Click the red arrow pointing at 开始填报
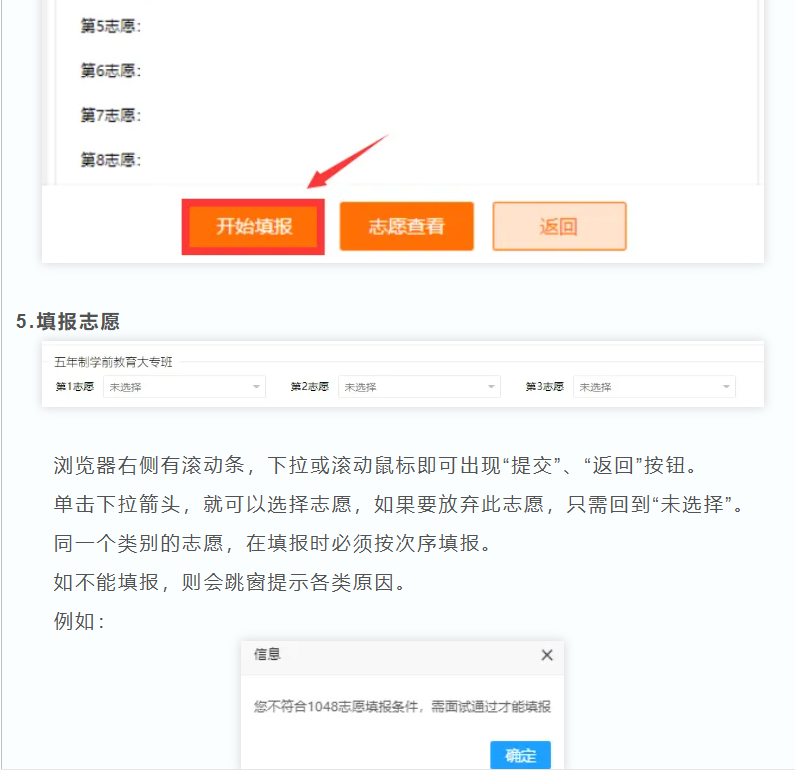The image size is (795, 775). pyautogui.click(x=347, y=161)
